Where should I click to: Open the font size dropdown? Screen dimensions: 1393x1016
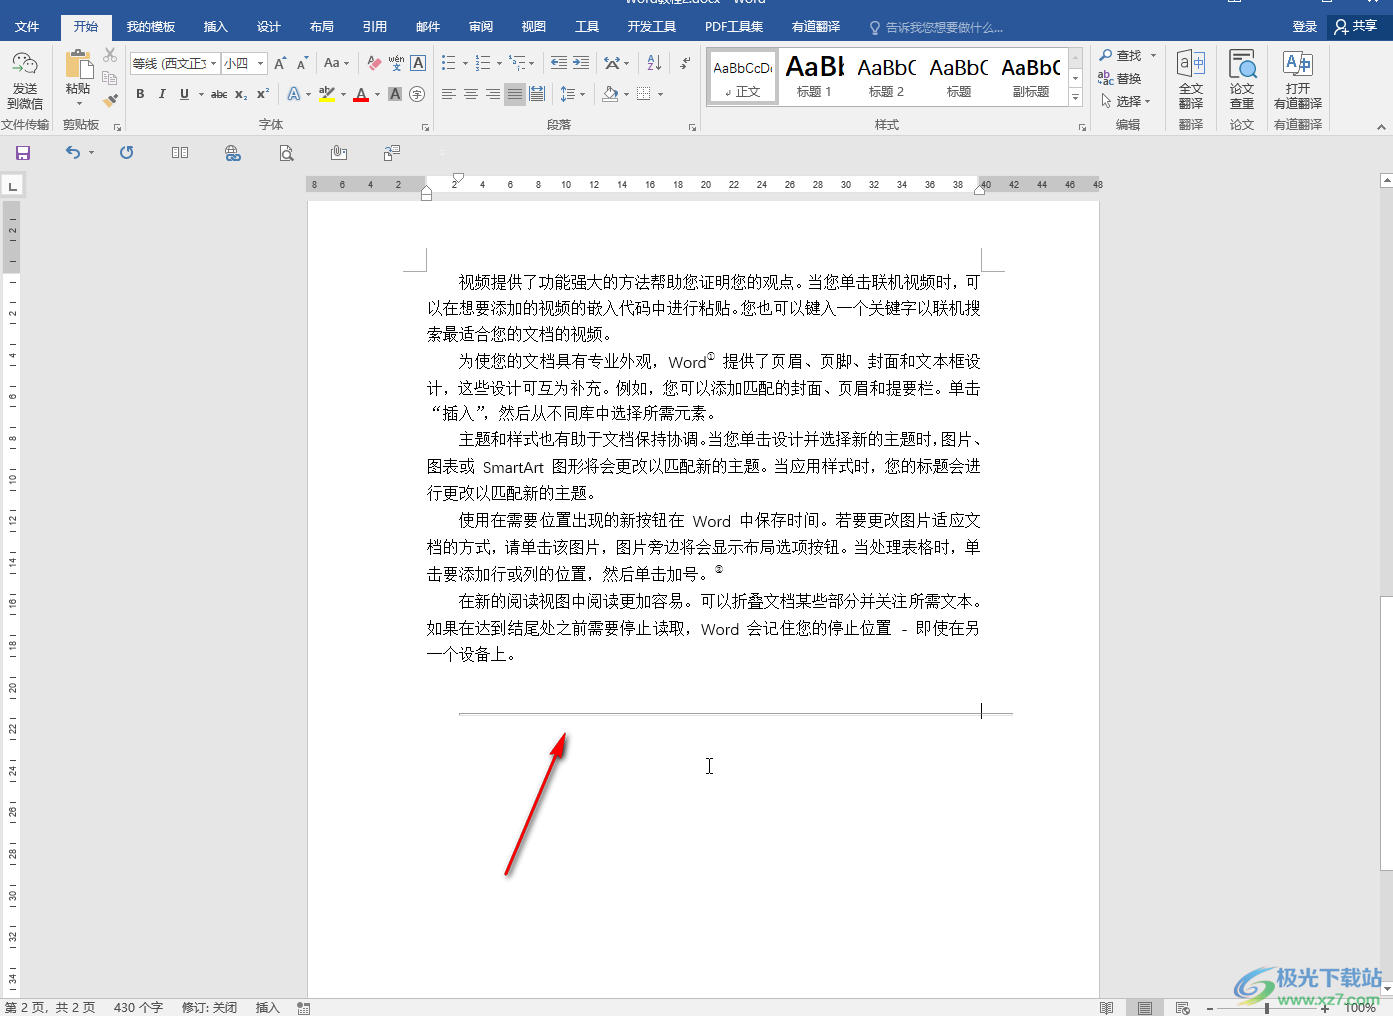[260, 63]
